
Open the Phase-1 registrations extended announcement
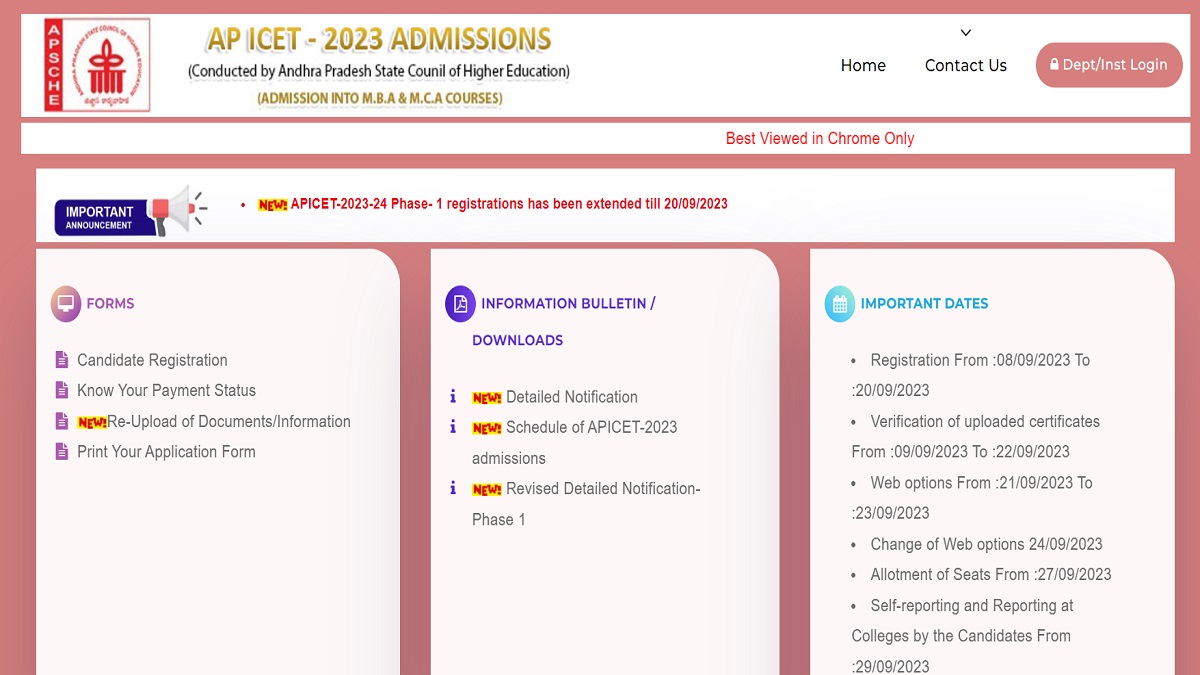pos(509,204)
